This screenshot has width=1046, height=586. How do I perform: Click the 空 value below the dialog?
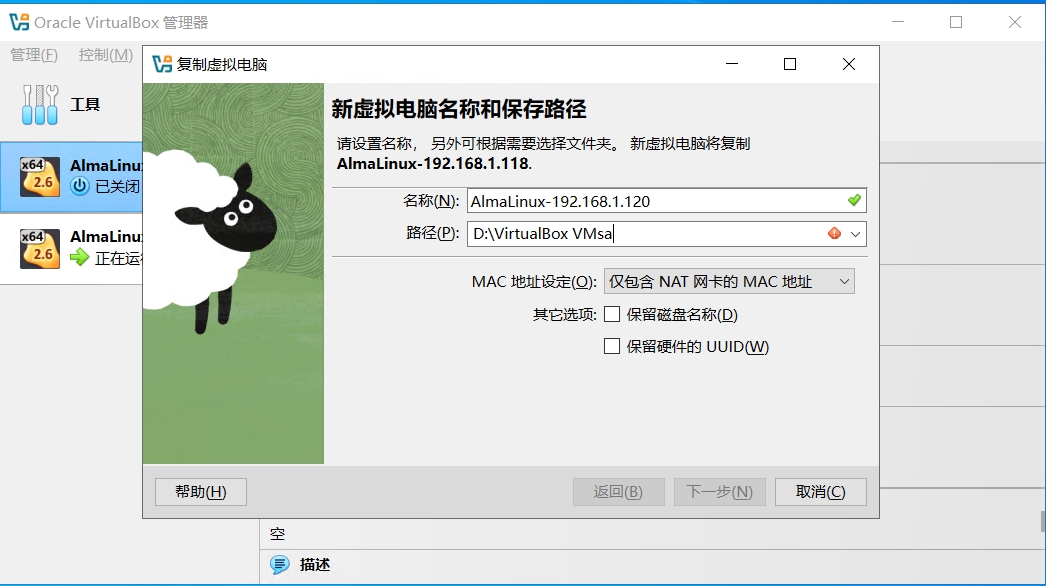point(278,534)
